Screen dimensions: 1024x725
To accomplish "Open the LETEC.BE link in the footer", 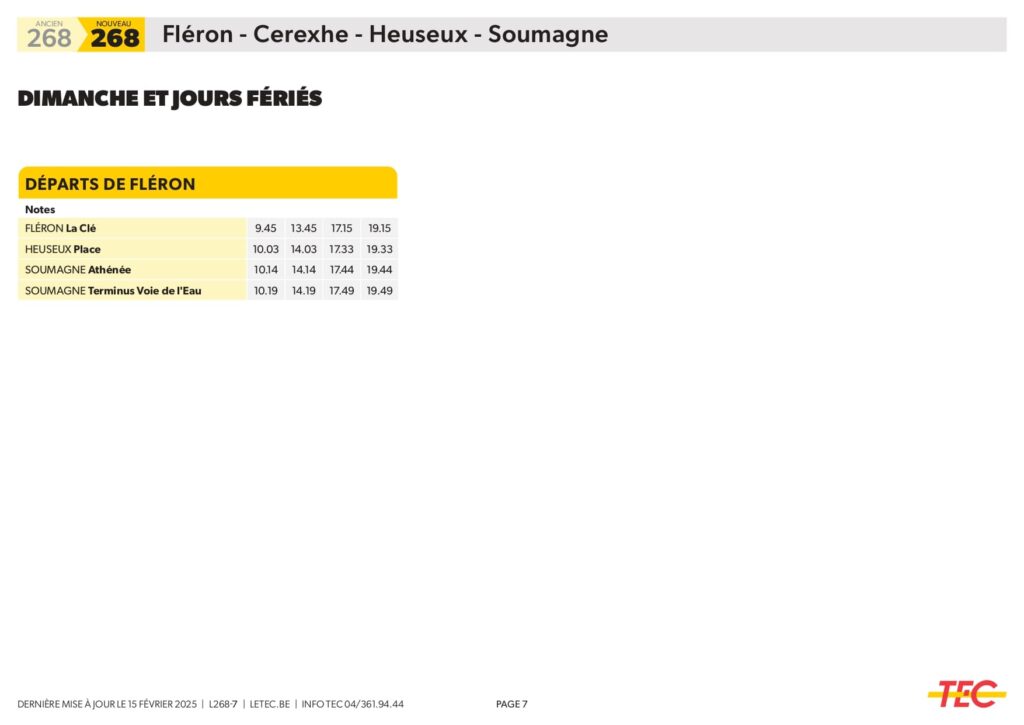I will pyautogui.click(x=269, y=704).
